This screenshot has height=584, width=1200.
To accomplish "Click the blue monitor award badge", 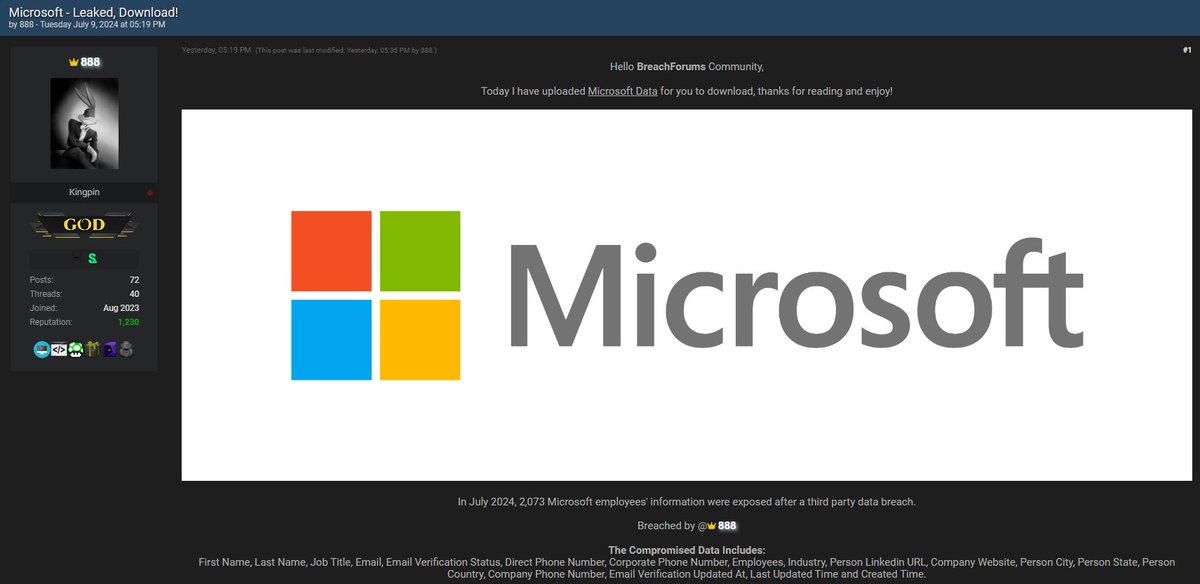I will pos(41,349).
